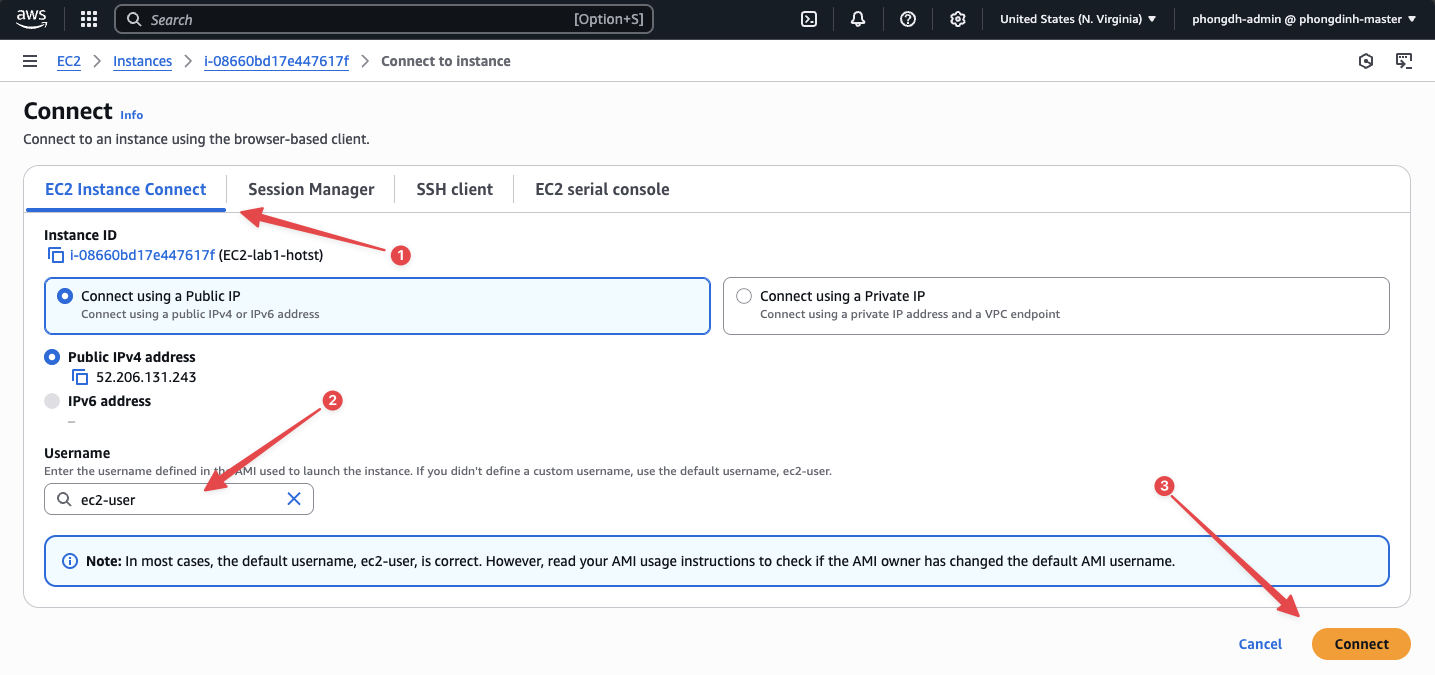
Task: Open the notifications bell icon
Action: [x=858, y=19]
